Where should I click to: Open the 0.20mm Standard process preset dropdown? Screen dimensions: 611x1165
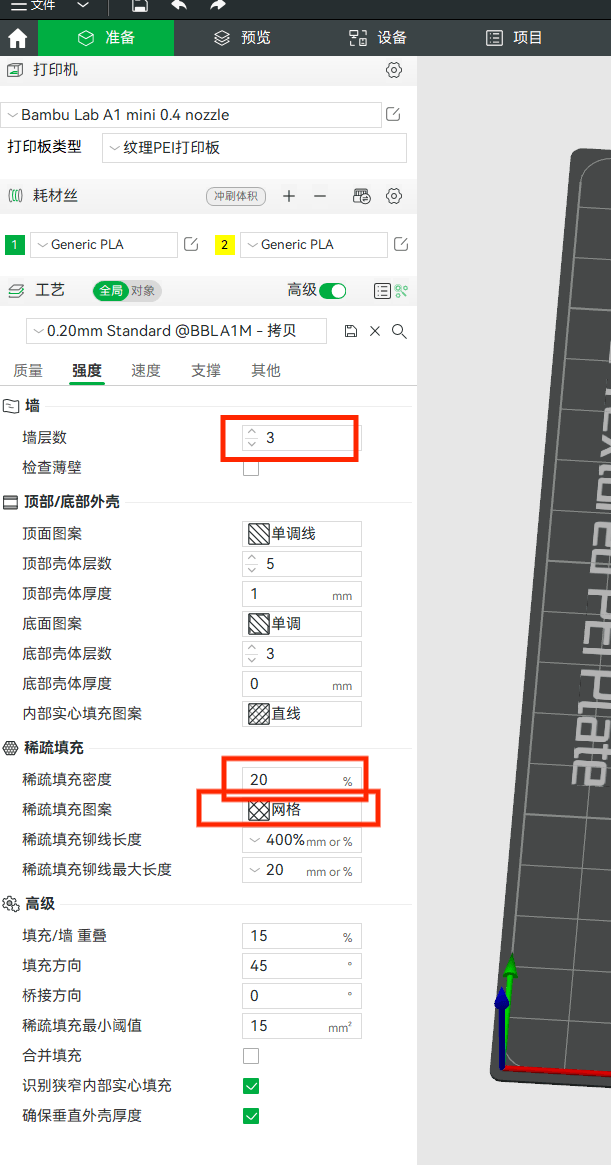point(176,331)
